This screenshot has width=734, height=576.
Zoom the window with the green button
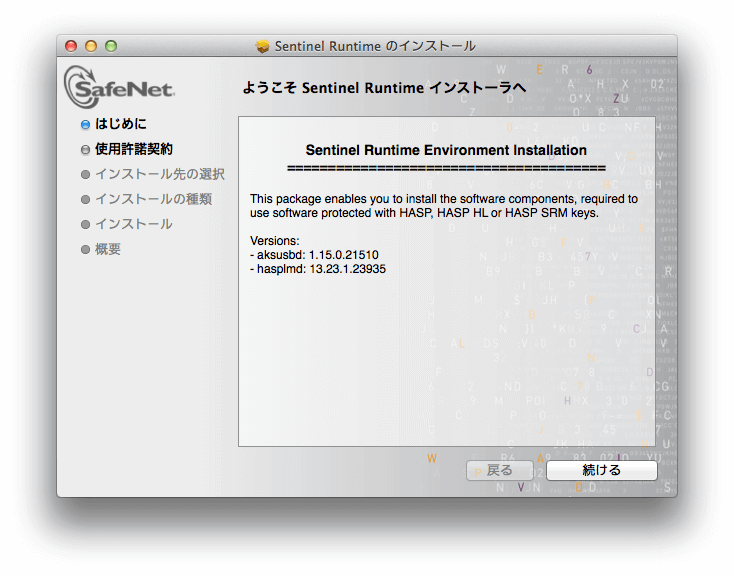(x=111, y=46)
